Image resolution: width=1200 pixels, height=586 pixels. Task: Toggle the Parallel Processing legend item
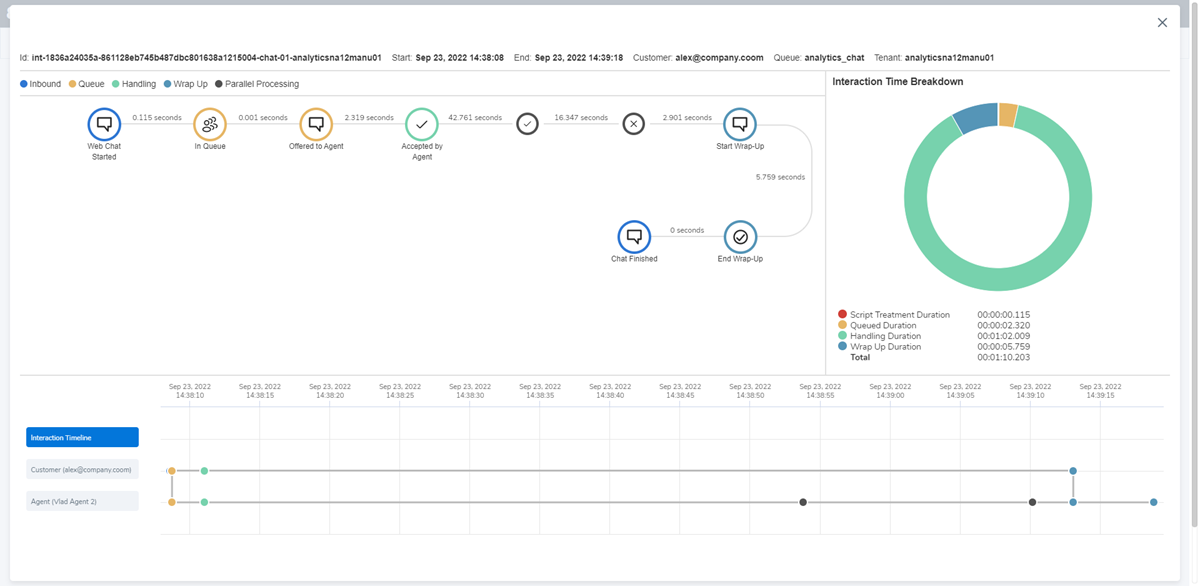(x=256, y=84)
